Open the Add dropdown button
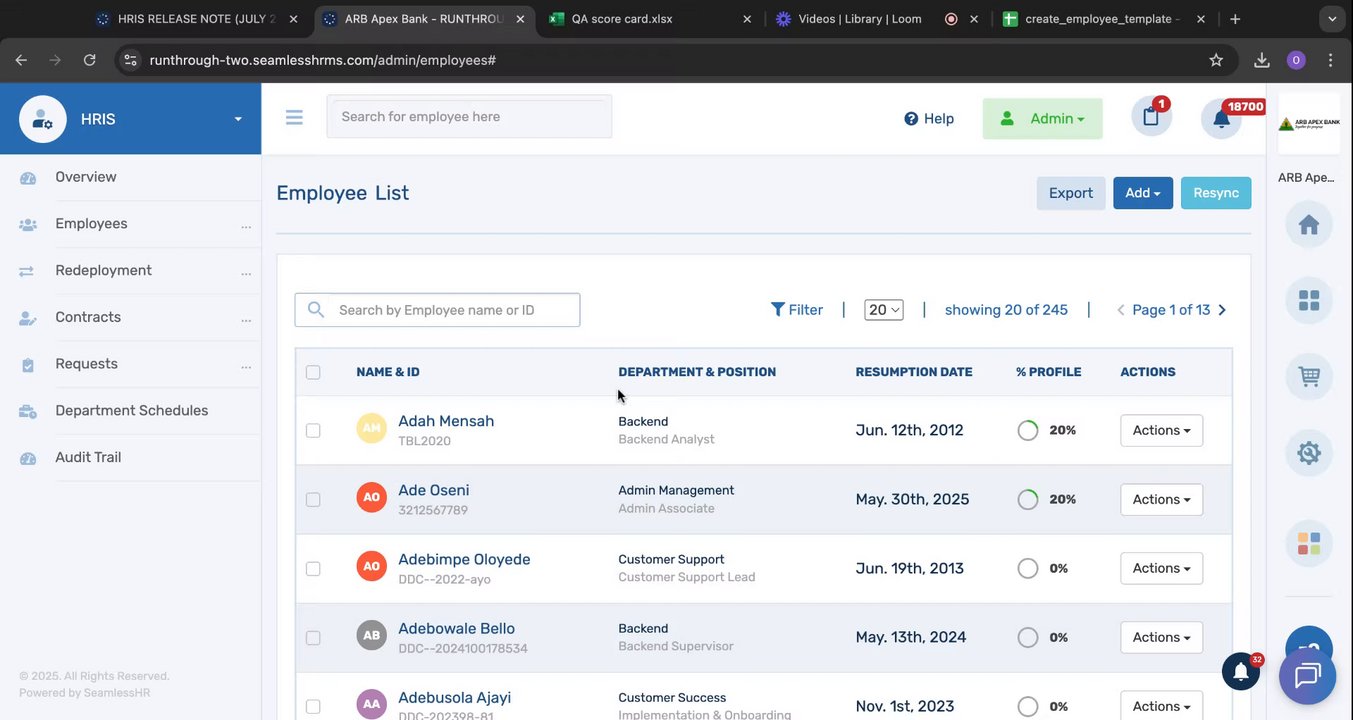The width and height of the screenshot is (1353, 720). pyautogui.click(x=1142, y=193)
